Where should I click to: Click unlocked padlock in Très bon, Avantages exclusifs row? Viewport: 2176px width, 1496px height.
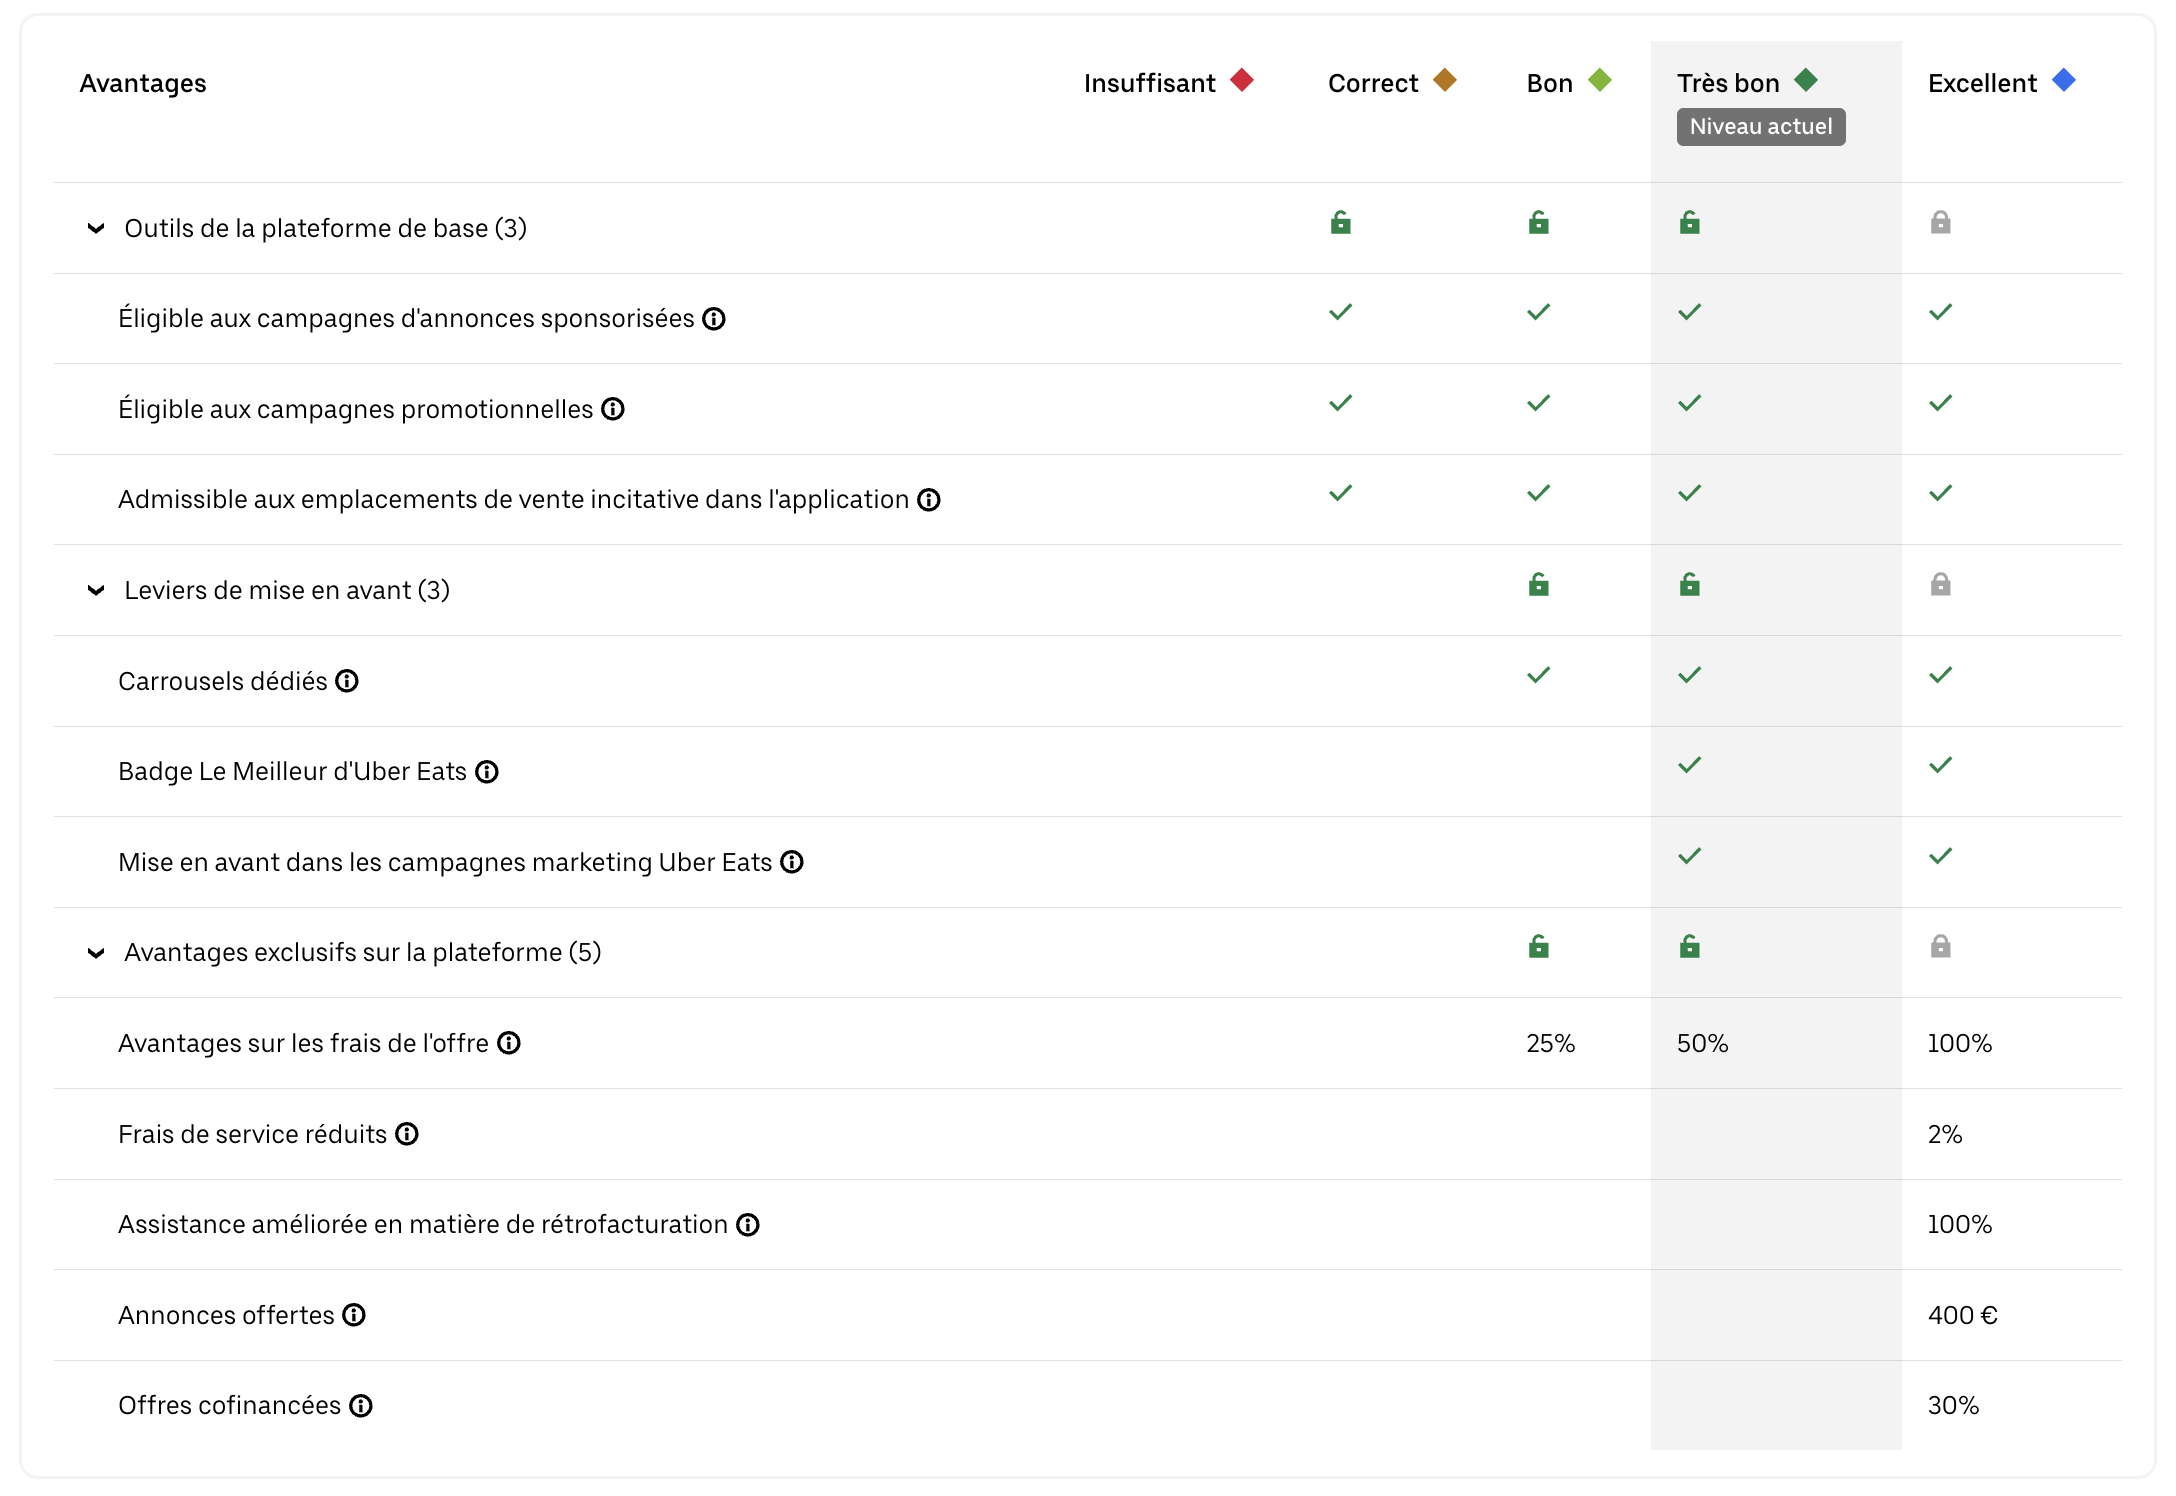(x=1690, y=946)
